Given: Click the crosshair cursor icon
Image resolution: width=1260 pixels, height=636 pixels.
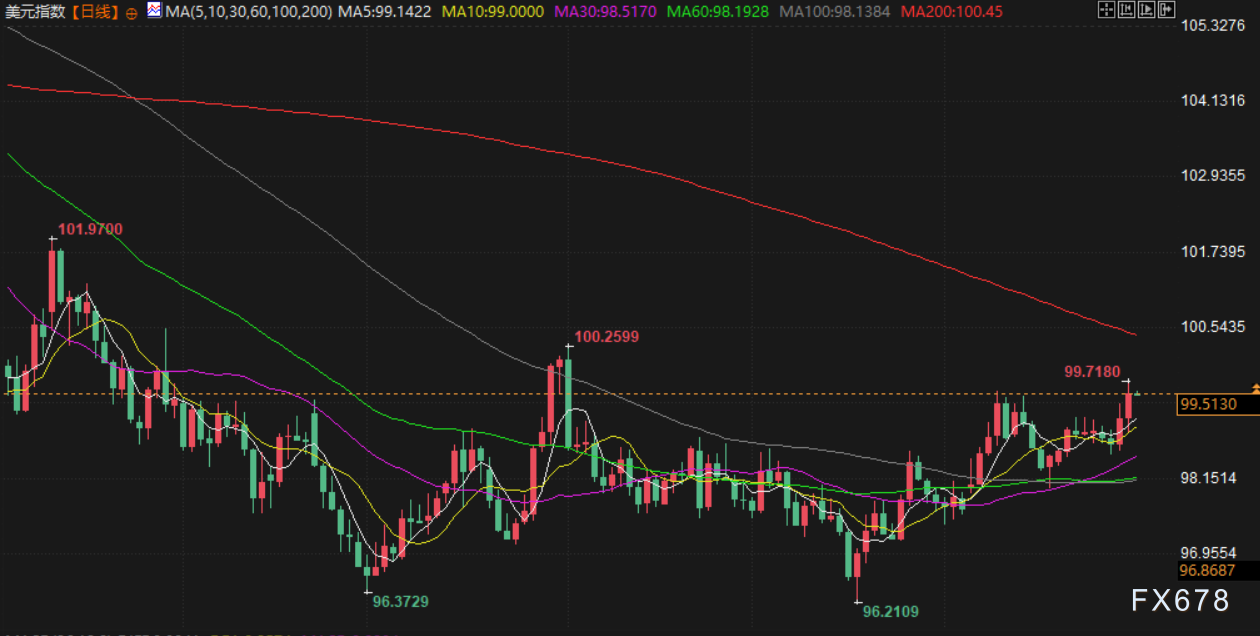Looking at the screenshot, I should pos(1105,10).
